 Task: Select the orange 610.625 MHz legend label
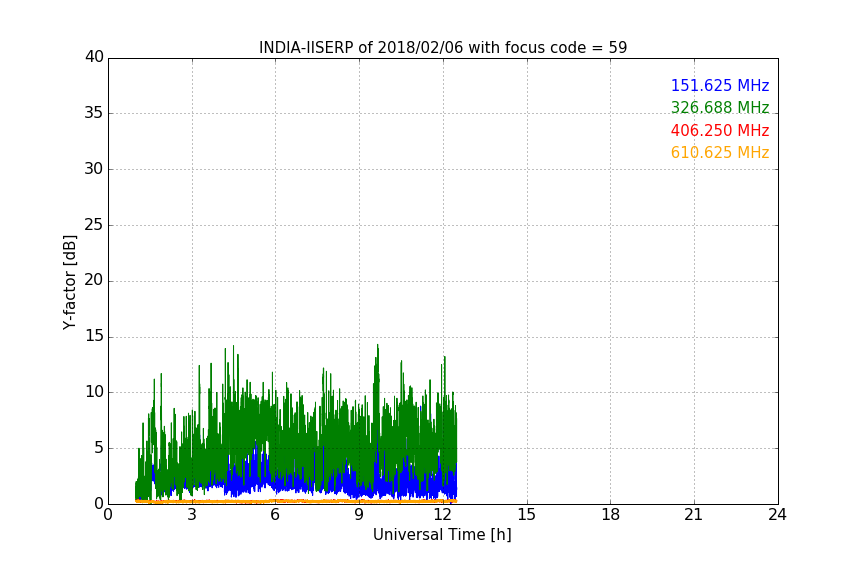click(x=720, y=153)
